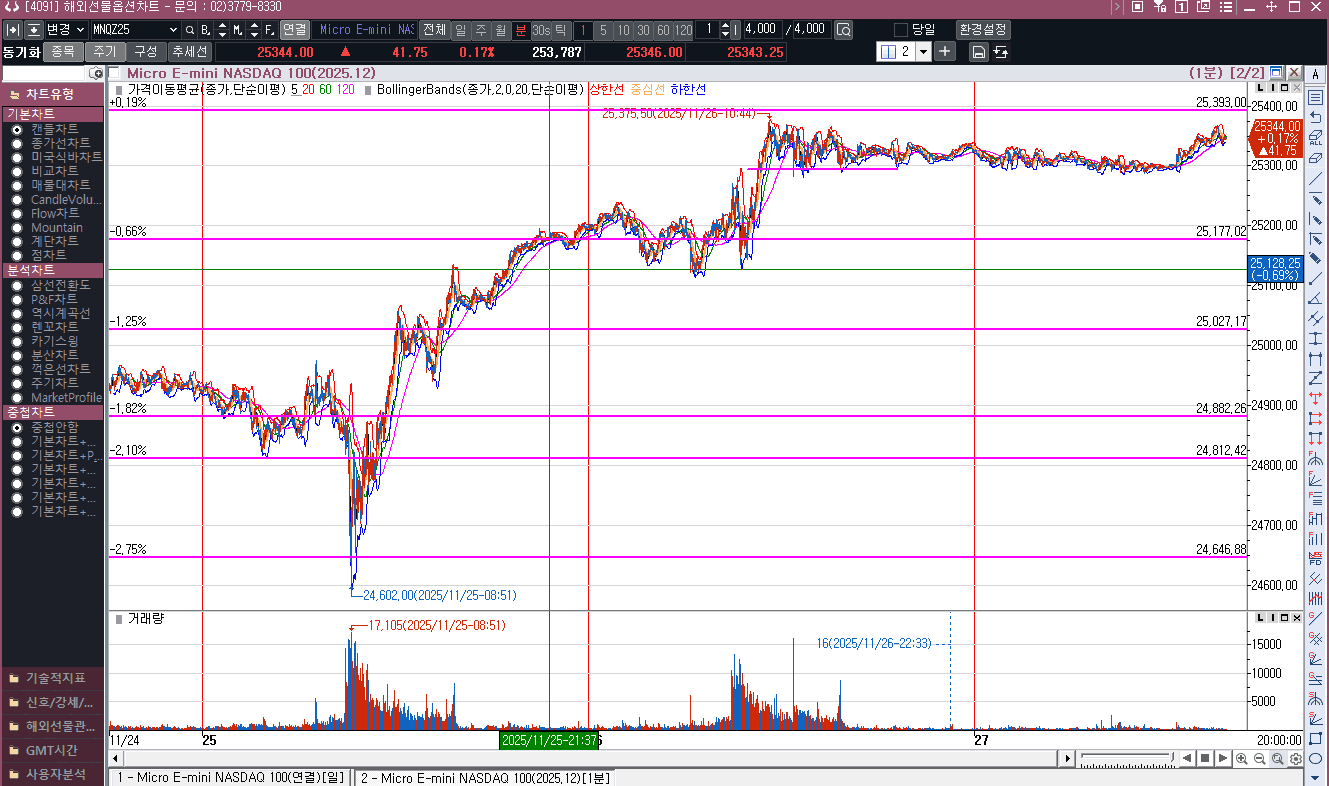Click the 추세선 button
Screen dimensions: 1329x786
click(x=189, y=51)
